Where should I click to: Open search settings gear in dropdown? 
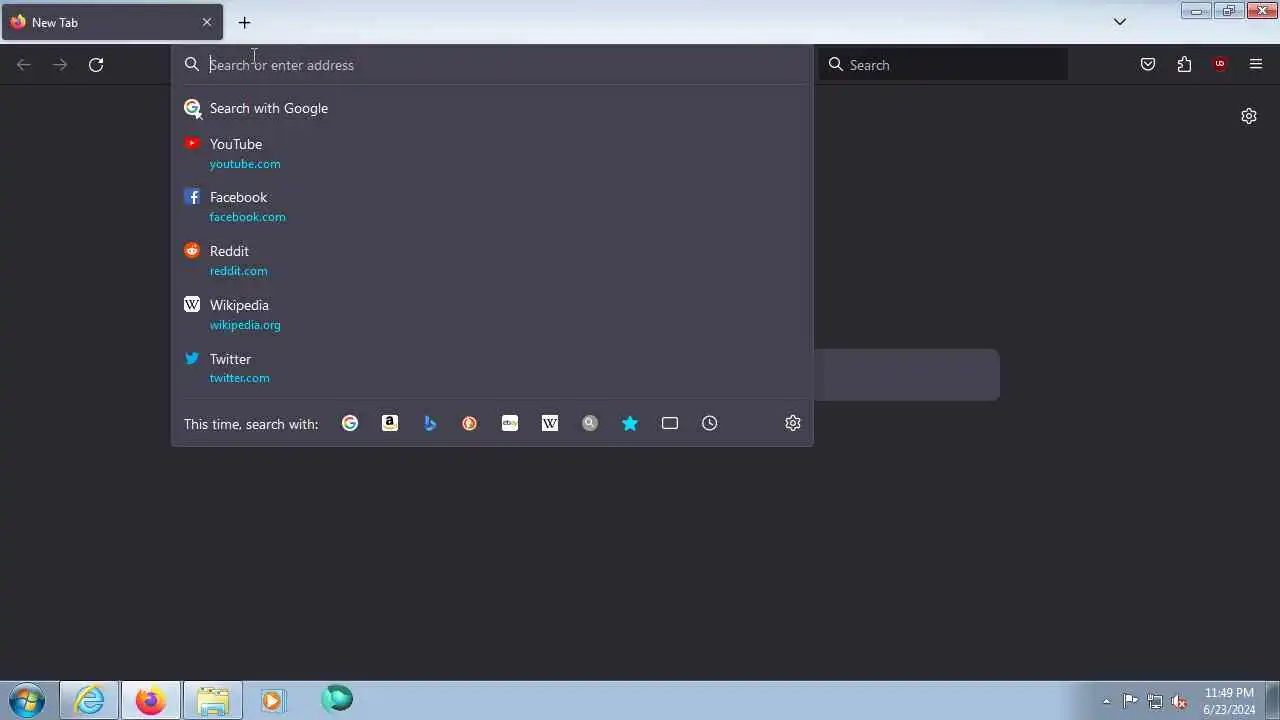793,423
